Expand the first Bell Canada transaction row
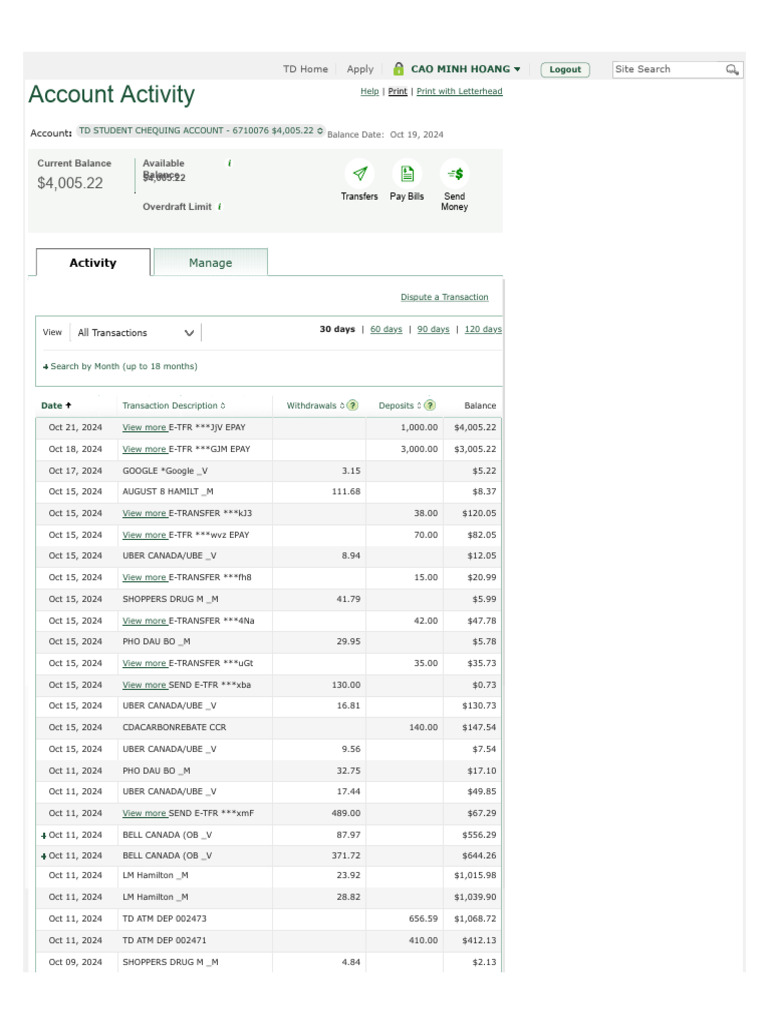The image size is (768, 1024). [x=44, y=835]
